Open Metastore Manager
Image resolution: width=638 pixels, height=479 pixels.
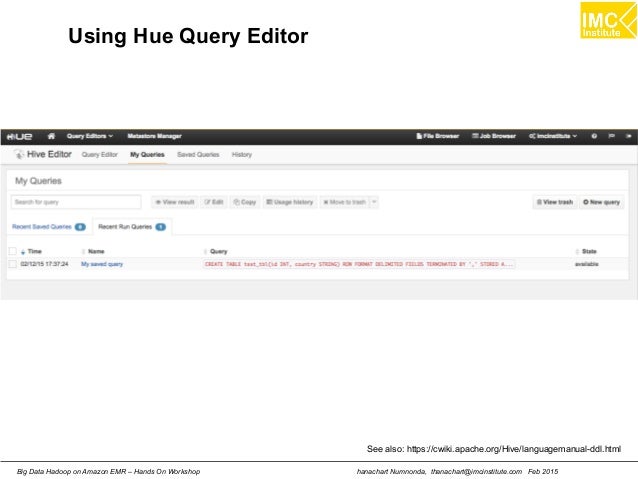[x=154, y=136]
